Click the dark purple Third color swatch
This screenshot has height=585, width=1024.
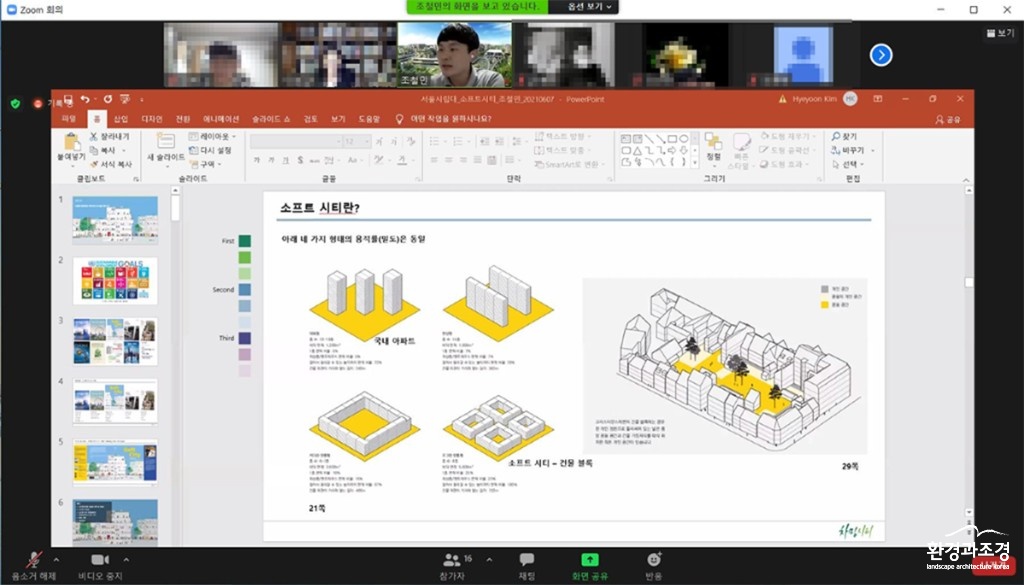tap(245, 338)
